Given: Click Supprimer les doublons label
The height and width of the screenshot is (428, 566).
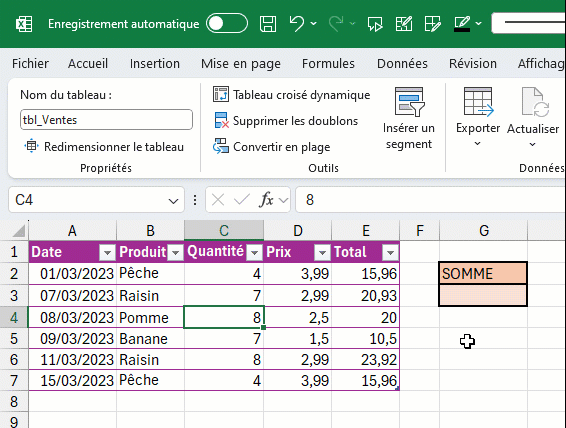Looking at the screenshot, I should coord(295,121).
